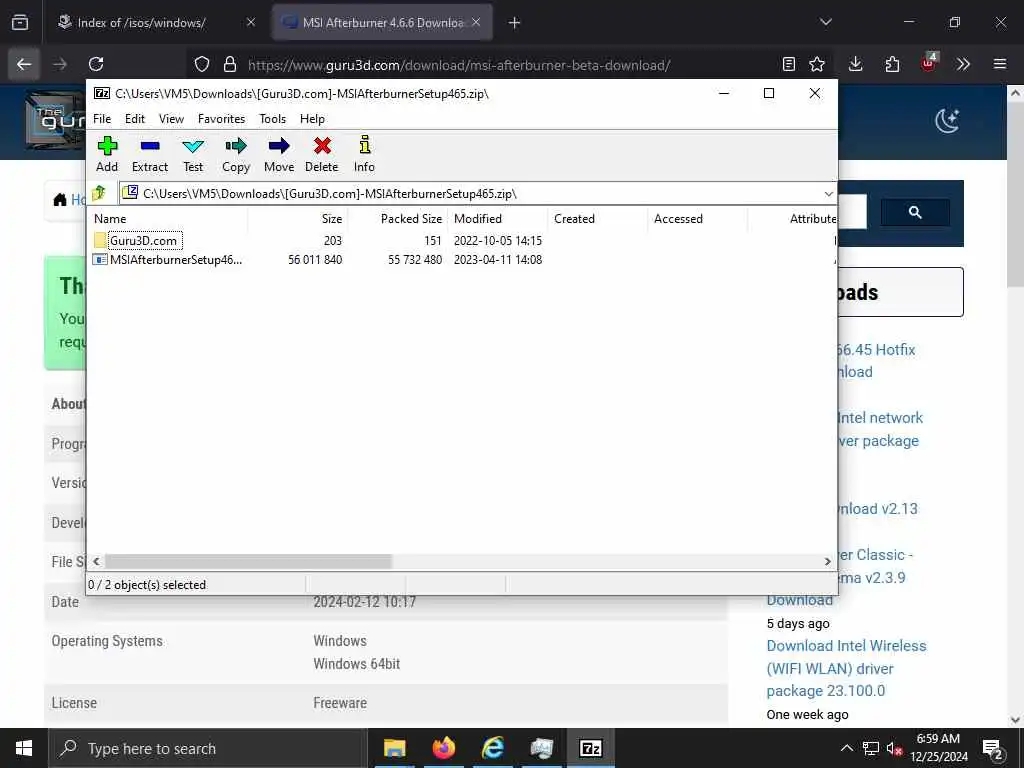Click the right arrow of 7-Zip horizontal scrollbar
This screenshot has height=768, width=1024.
pos(827,562)
